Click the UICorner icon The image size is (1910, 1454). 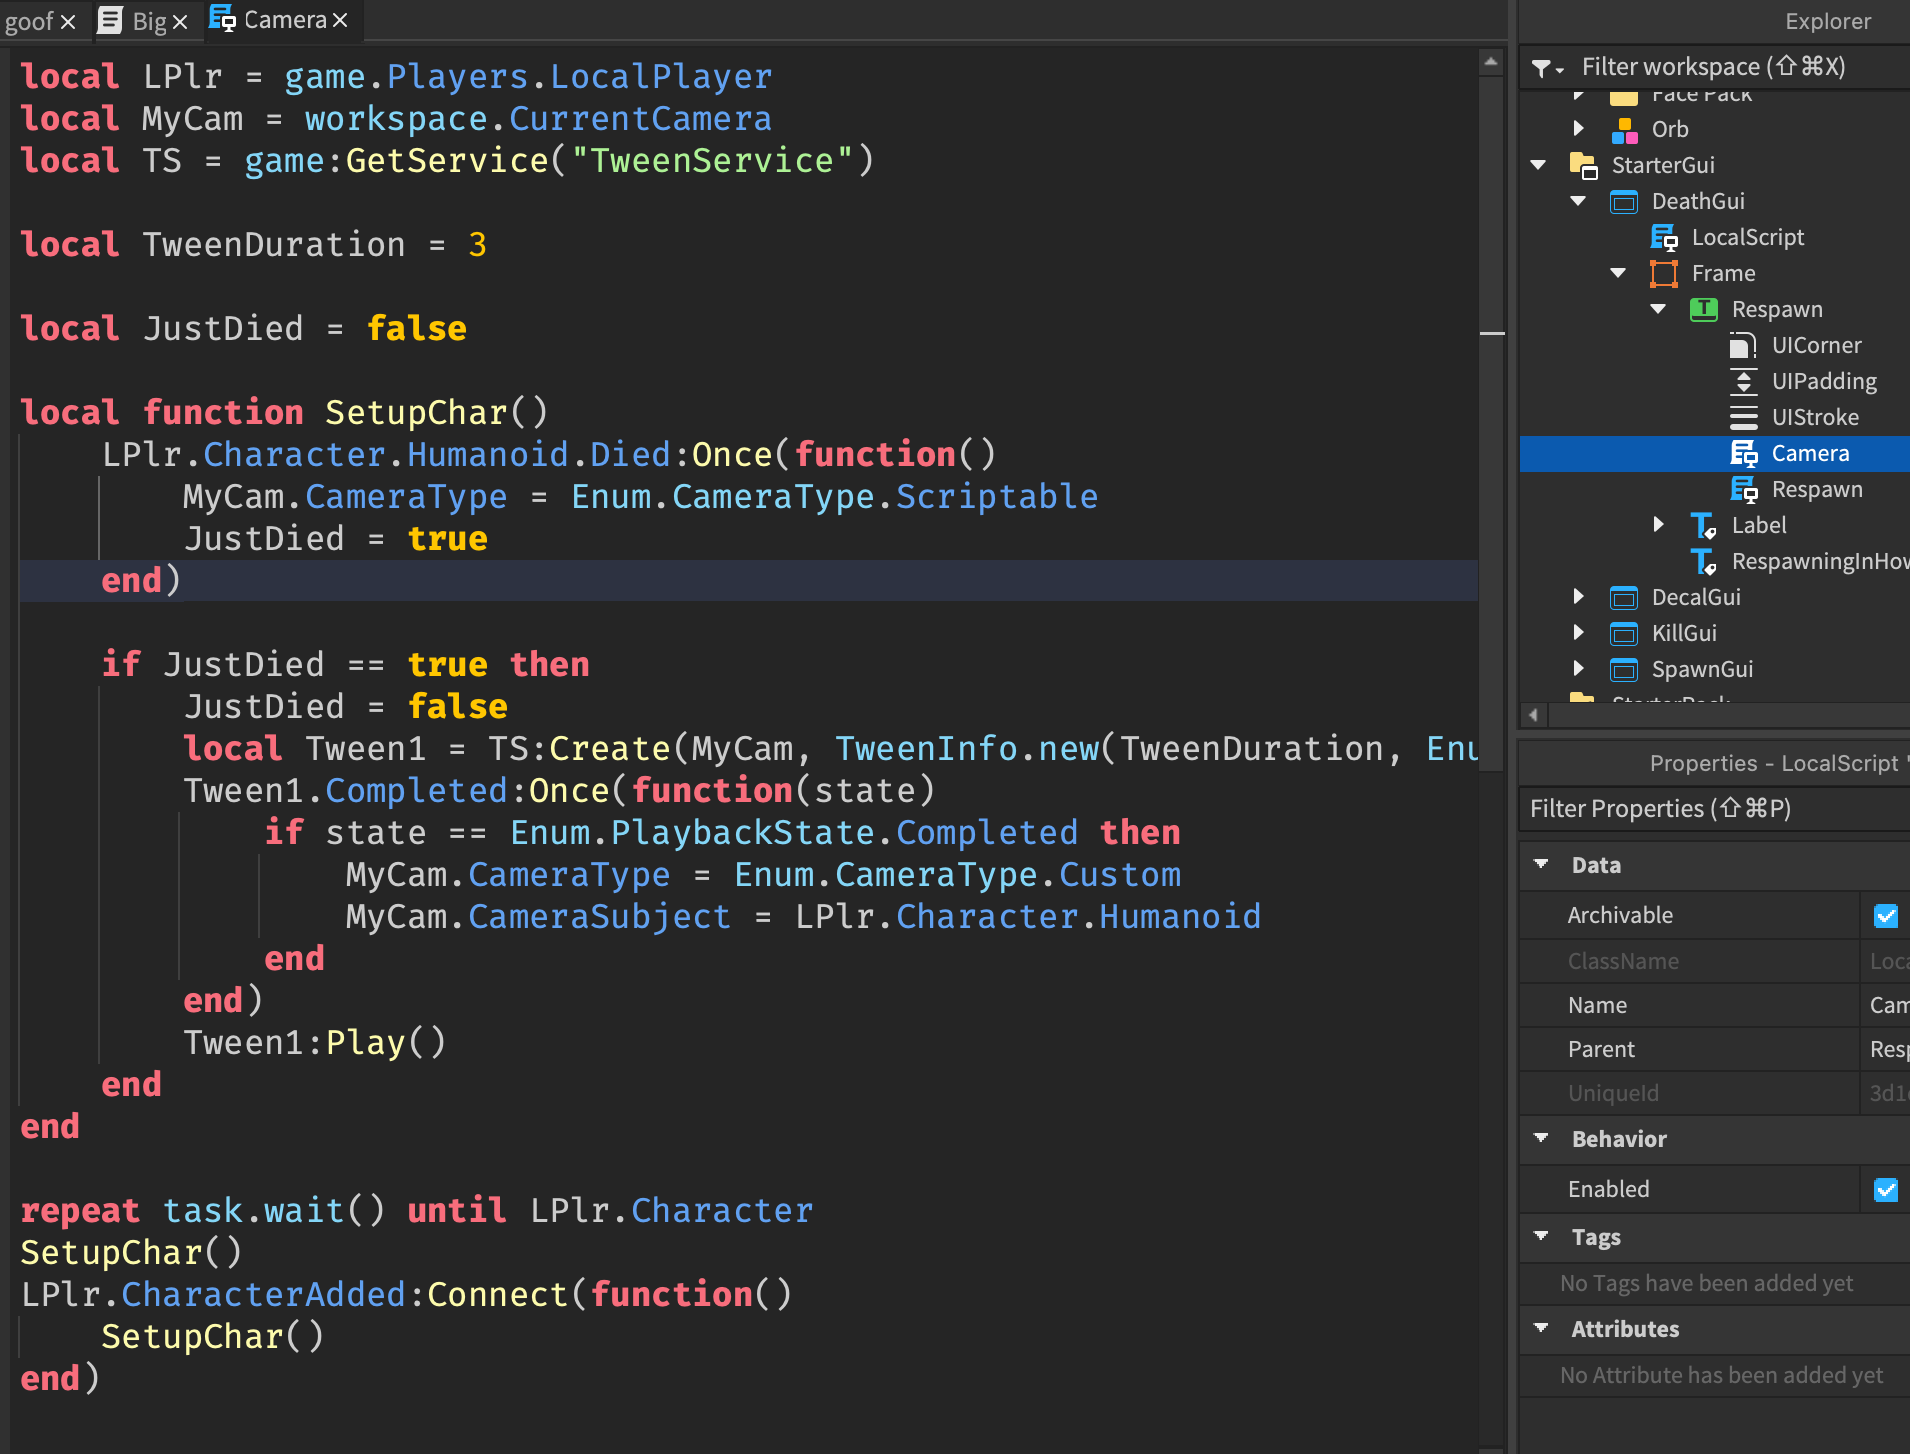[1744, 346]
